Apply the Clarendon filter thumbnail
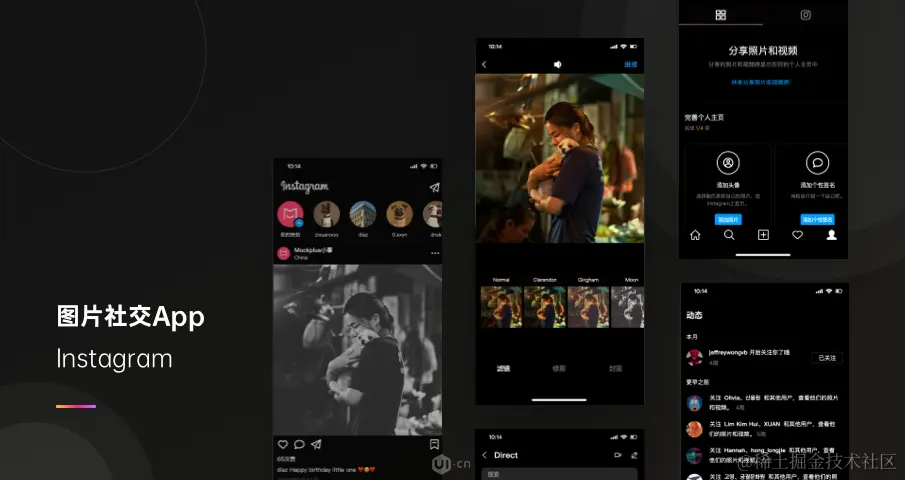The width and height of the screenshot is (905, 480). coord(545,307)
